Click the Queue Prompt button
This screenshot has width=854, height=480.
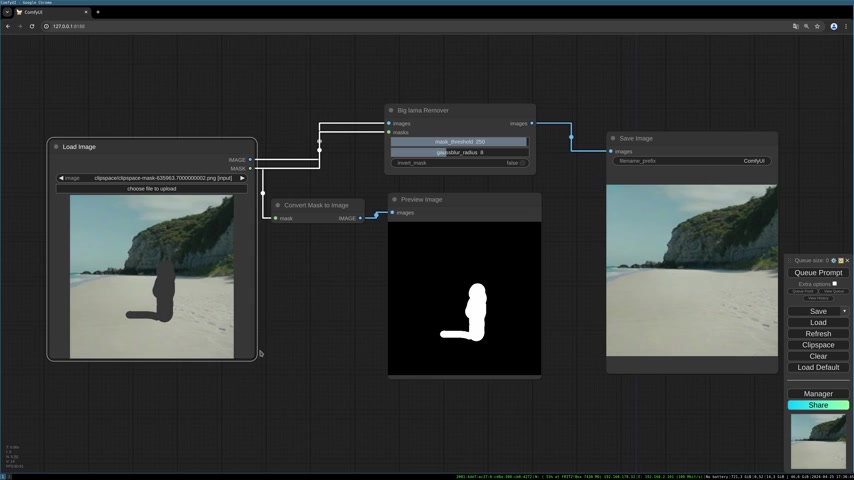[818, 272]
